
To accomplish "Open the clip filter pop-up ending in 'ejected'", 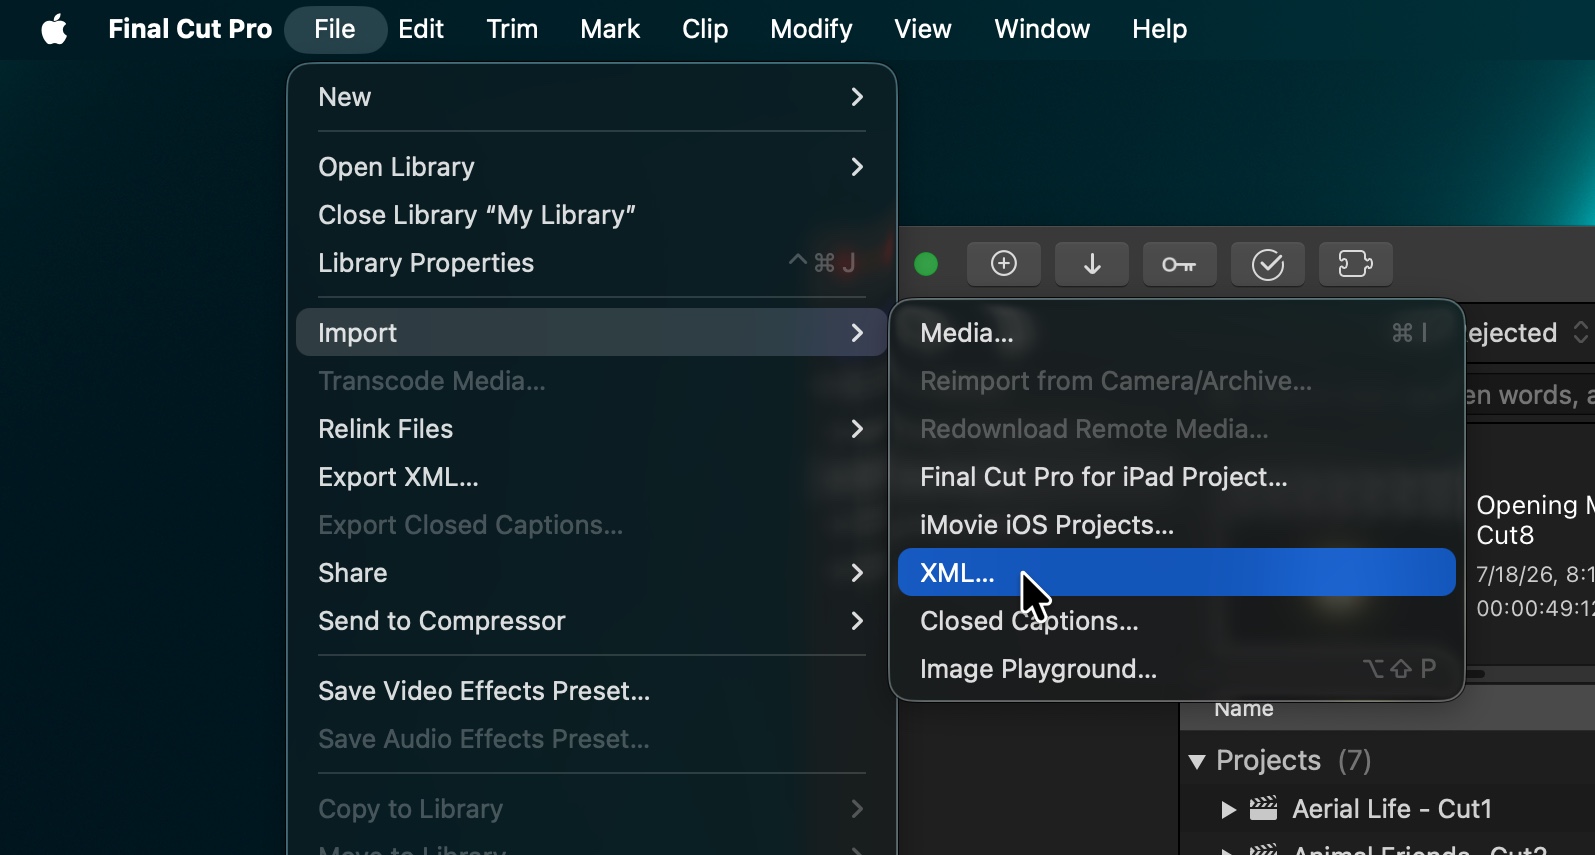I will point(1529,333).
